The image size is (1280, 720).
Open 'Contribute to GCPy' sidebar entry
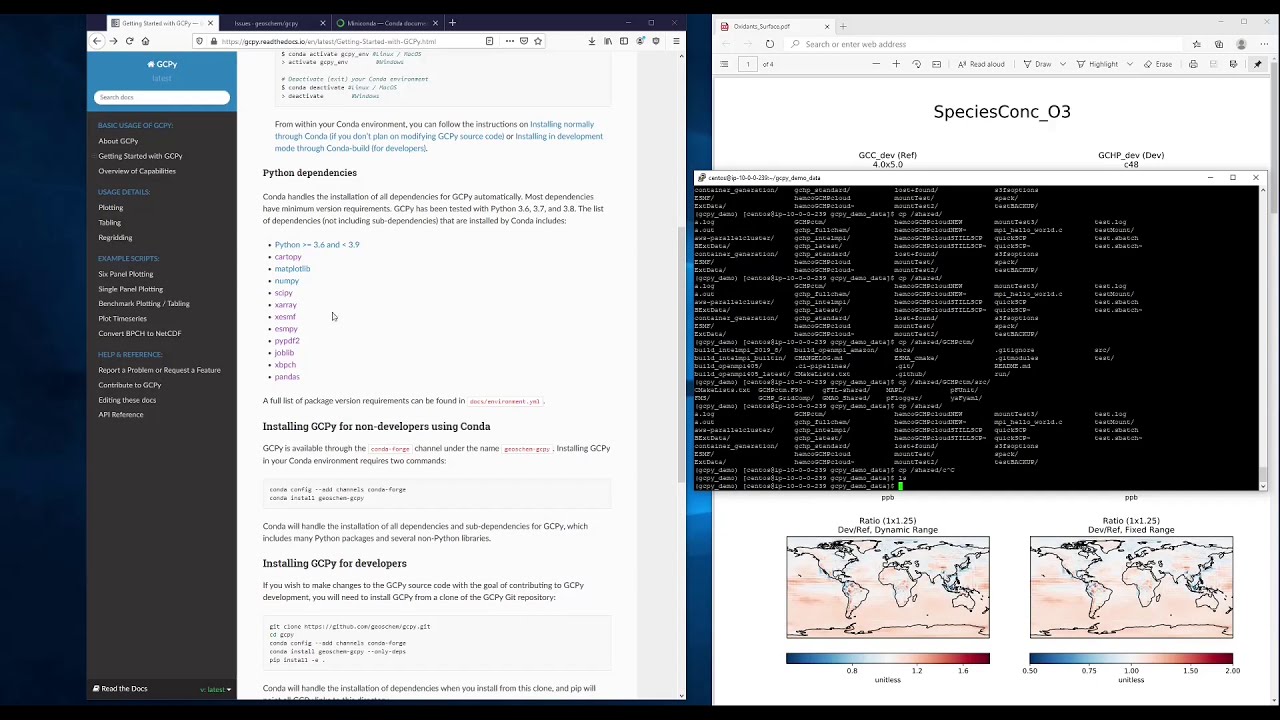pos(130,385)
